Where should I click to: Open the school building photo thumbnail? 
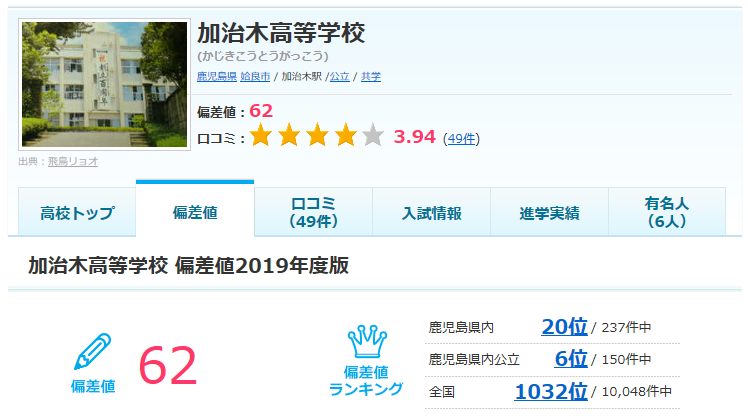coord(104,84)
